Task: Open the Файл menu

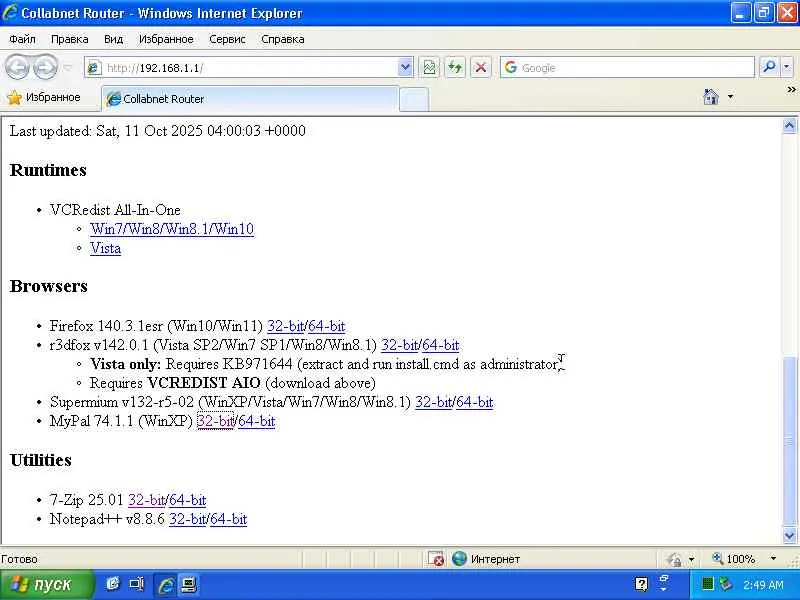Action: [x=22, y=39]
